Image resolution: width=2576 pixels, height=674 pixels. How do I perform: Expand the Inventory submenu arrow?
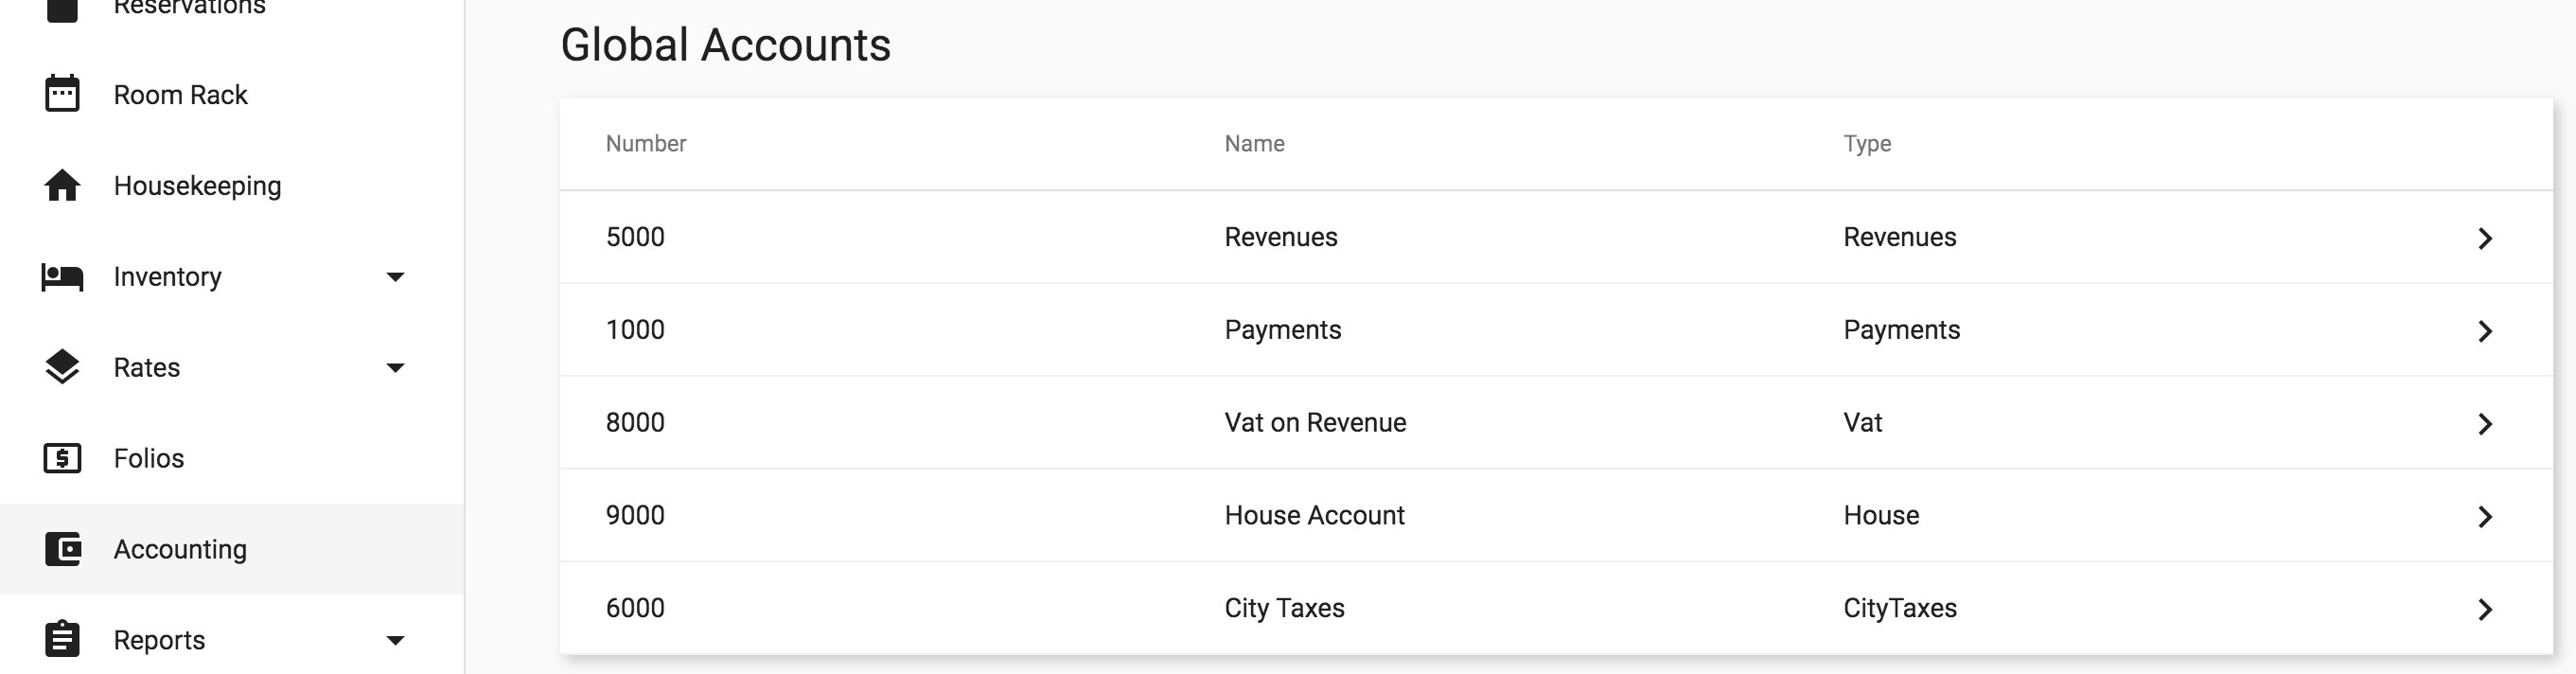point(396,277)
